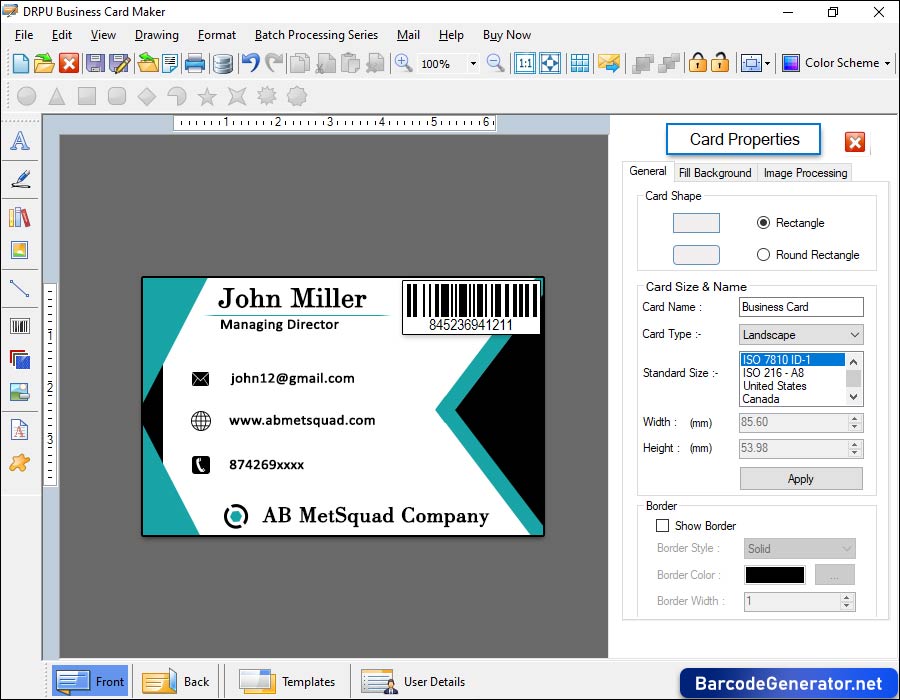Open the Batch Processing Series menu
Image resolution: width=900 pixels, height=700 pixels.
(x=315, y=34)
